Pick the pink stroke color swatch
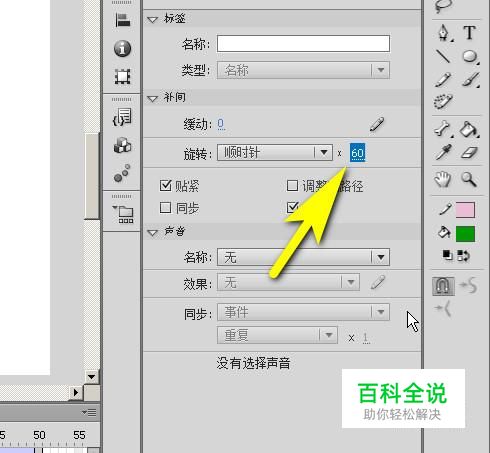This screenshot has height=453, width=490. pyautogui.click(x=465, y=209)
